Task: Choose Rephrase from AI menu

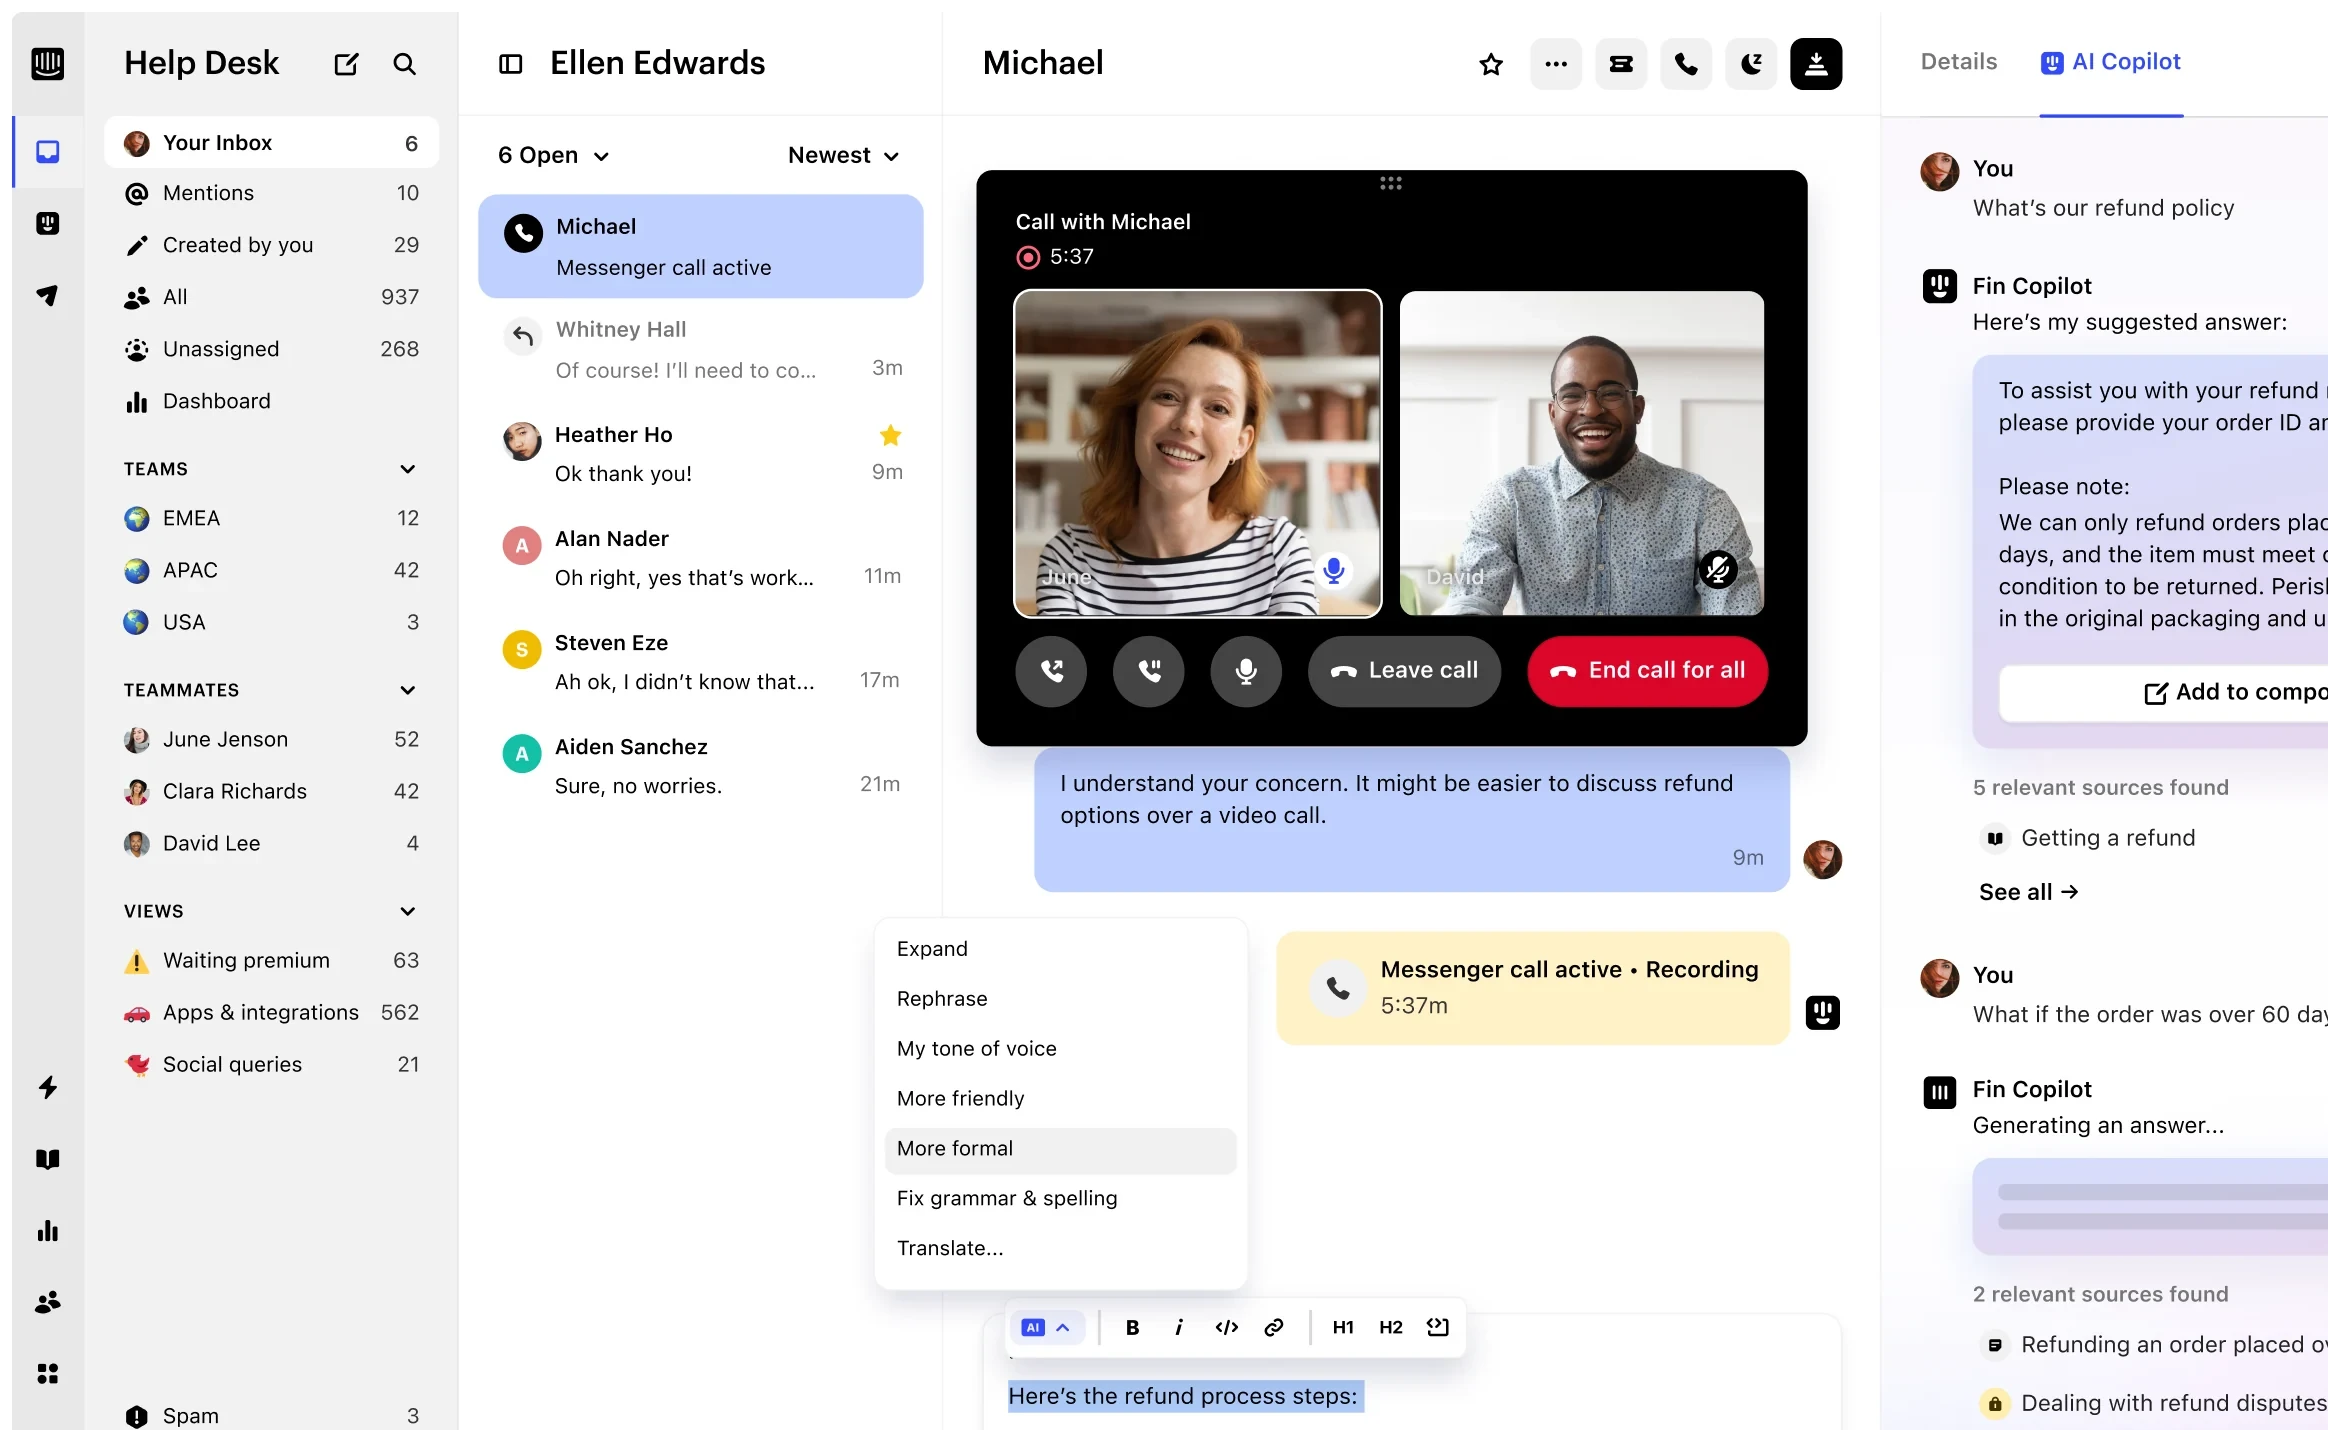Action: click(x=1060, y=999)
